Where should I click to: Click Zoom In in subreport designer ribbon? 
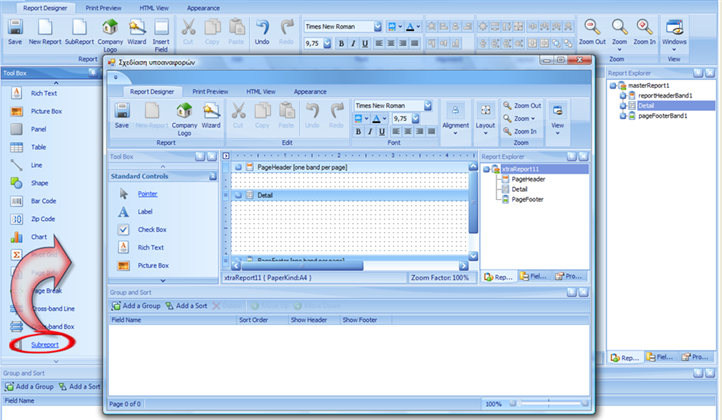(x=519, y=131)
